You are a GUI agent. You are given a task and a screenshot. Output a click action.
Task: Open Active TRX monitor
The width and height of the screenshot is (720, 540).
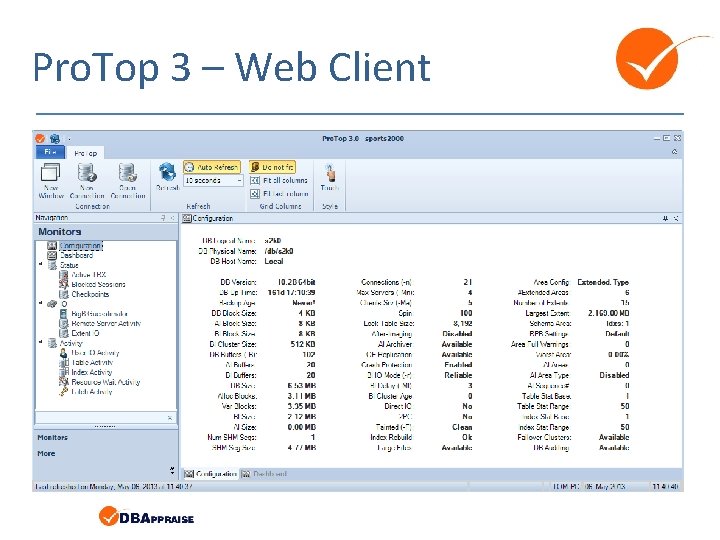coord(89,275)
